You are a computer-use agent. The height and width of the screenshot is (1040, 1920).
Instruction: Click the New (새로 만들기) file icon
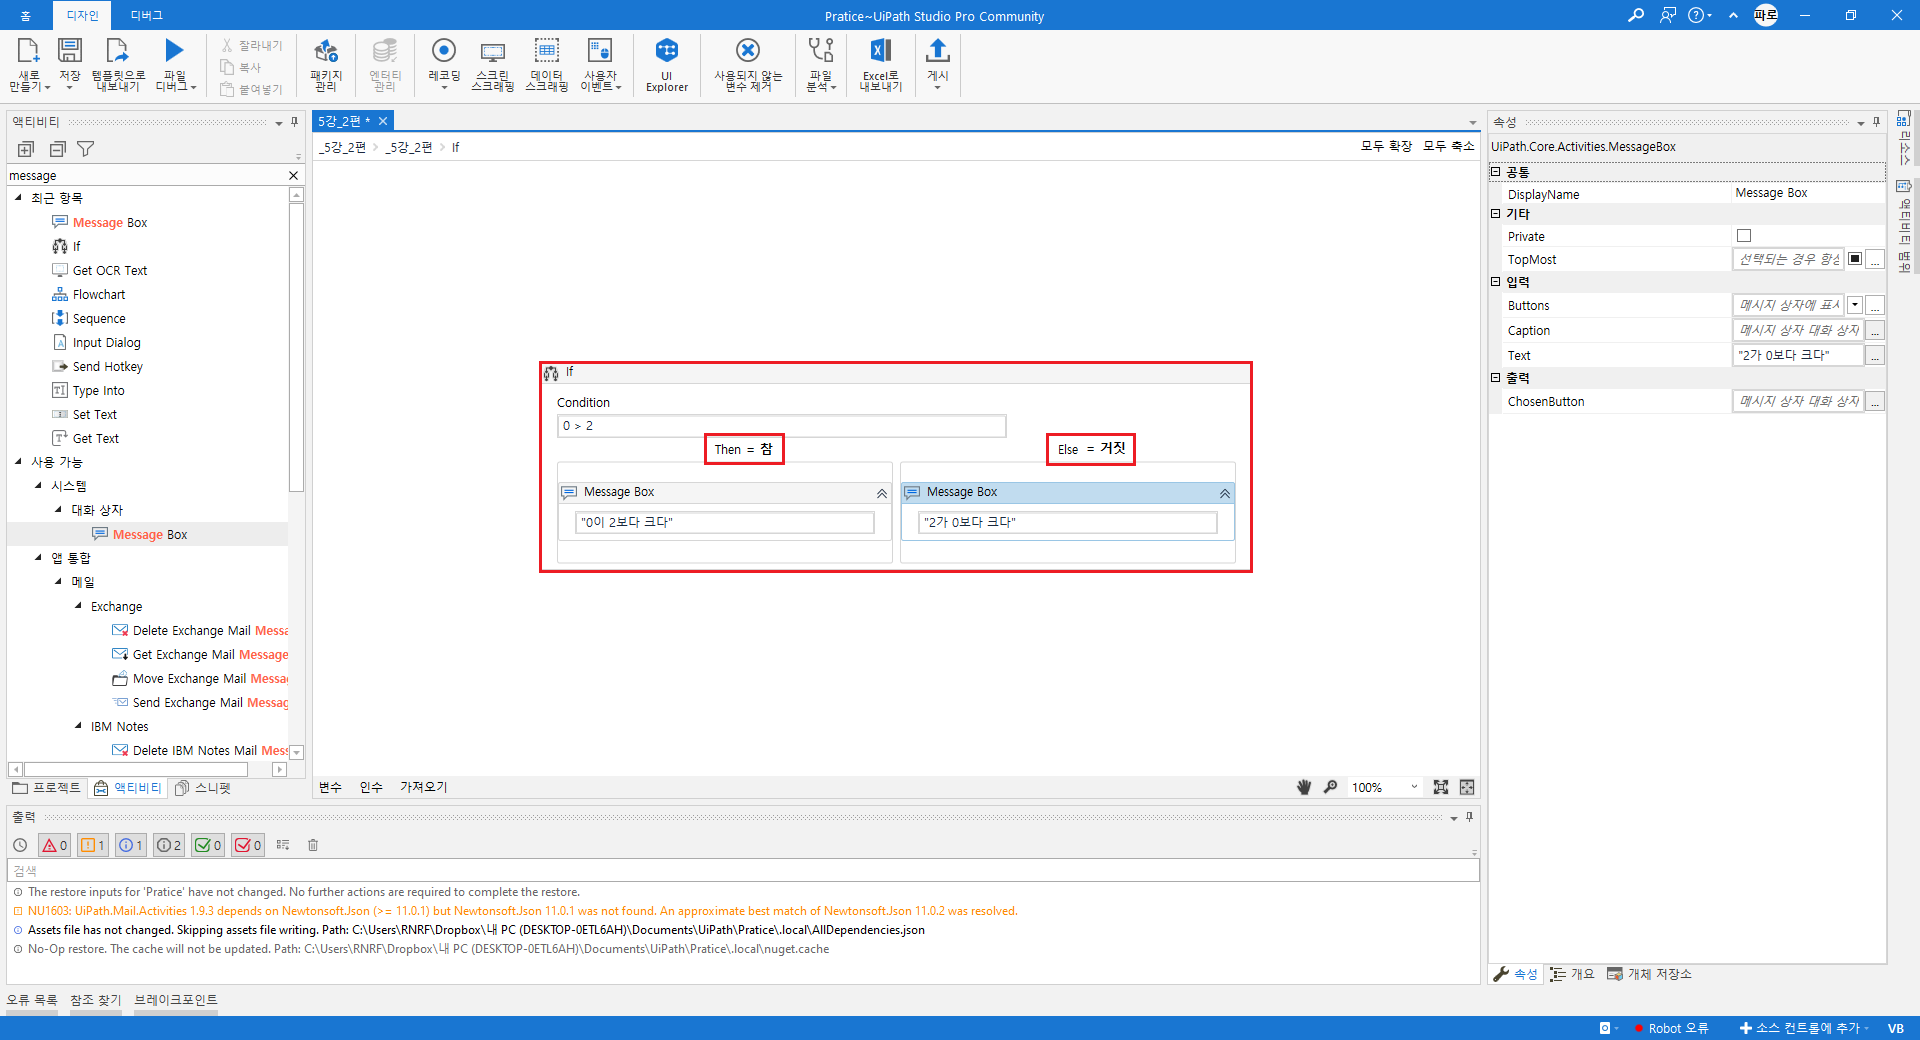(x=28, y=51)
